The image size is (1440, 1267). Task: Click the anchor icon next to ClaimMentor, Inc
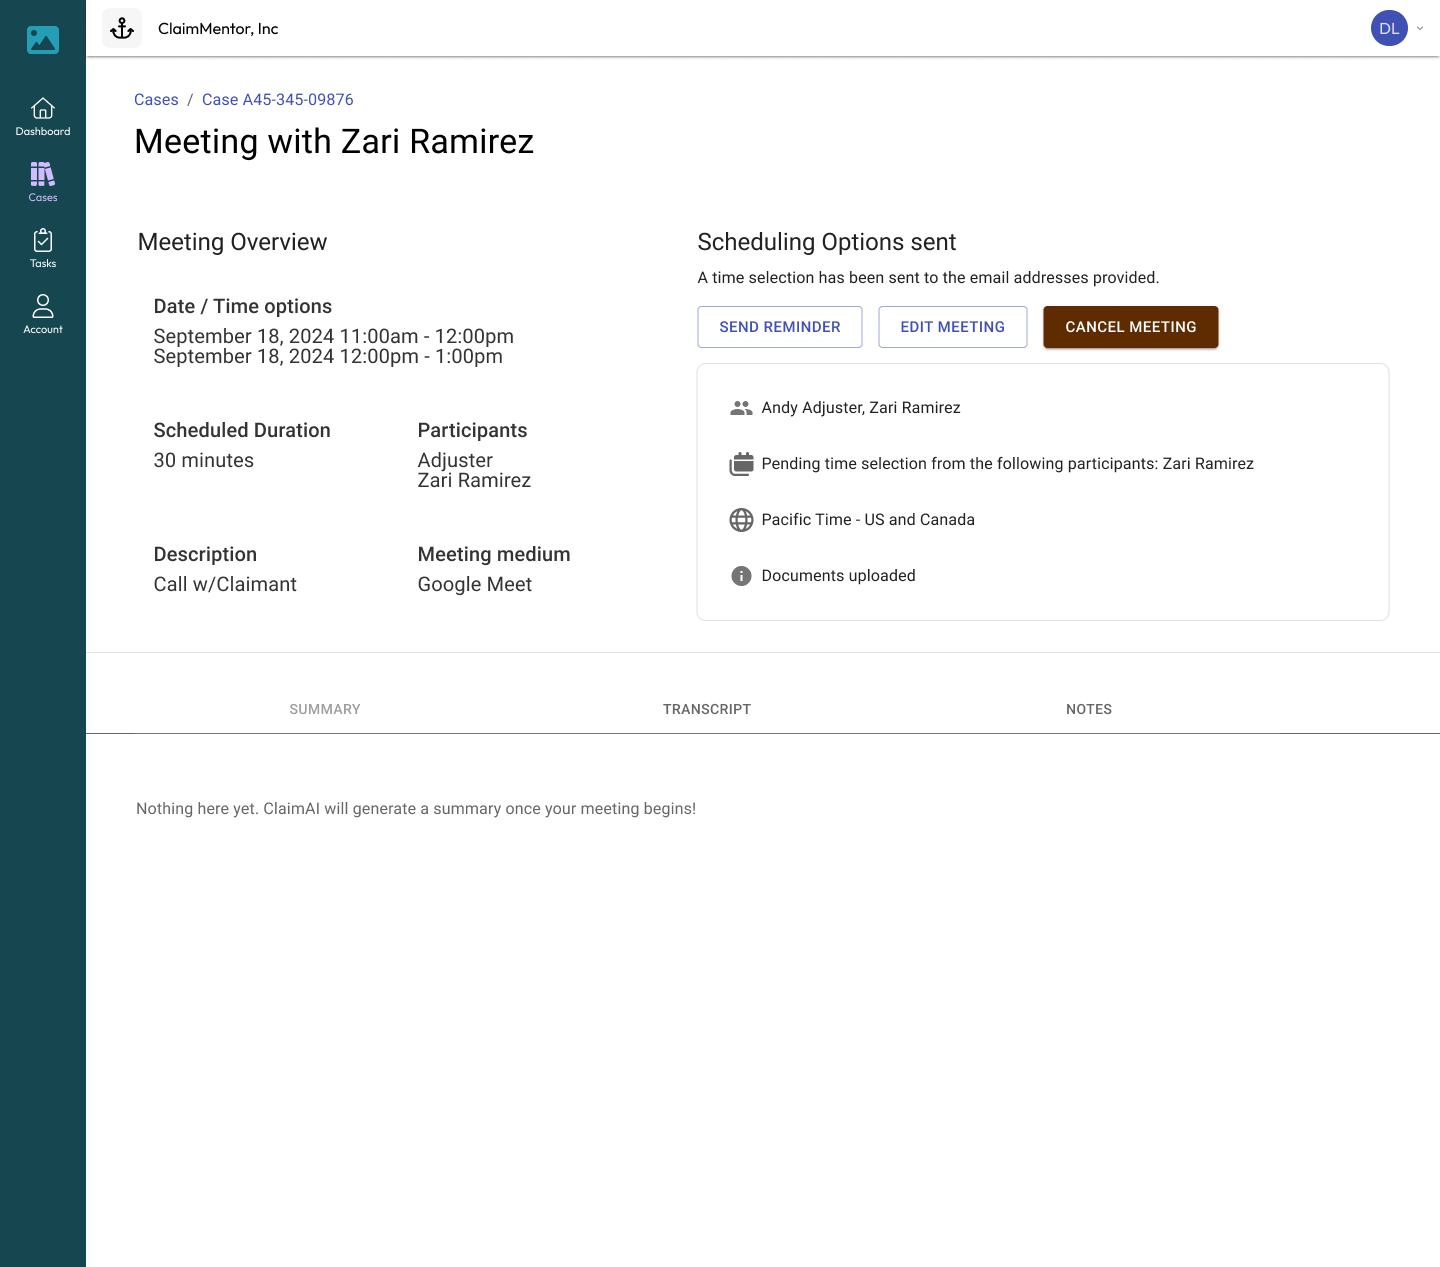click(121, 27)
